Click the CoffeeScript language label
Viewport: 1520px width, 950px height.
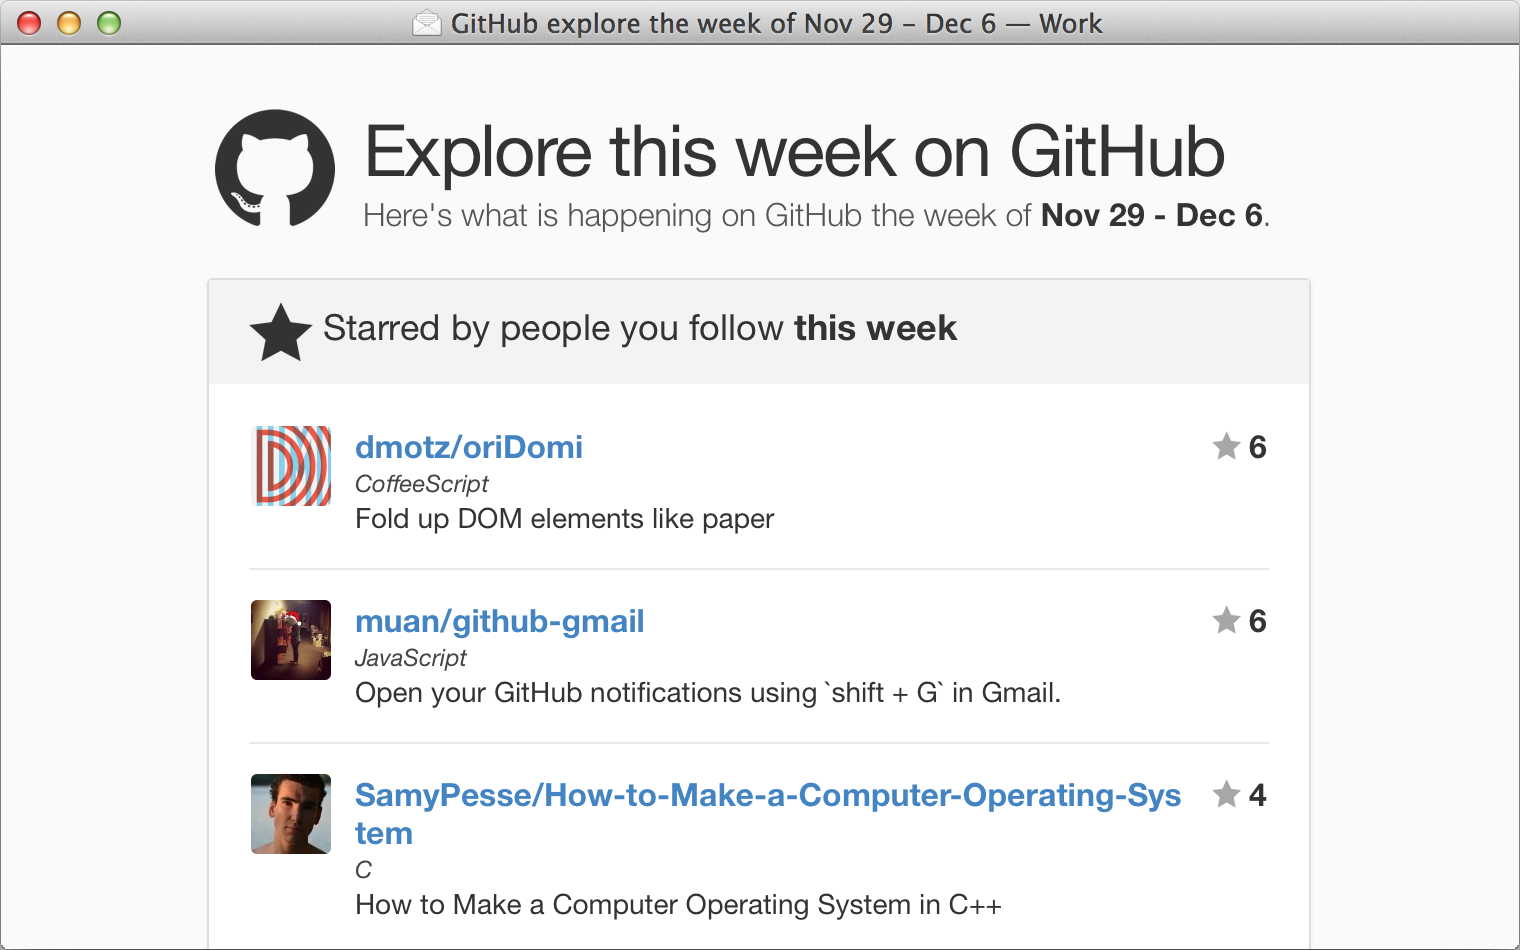tap(422, 484)
